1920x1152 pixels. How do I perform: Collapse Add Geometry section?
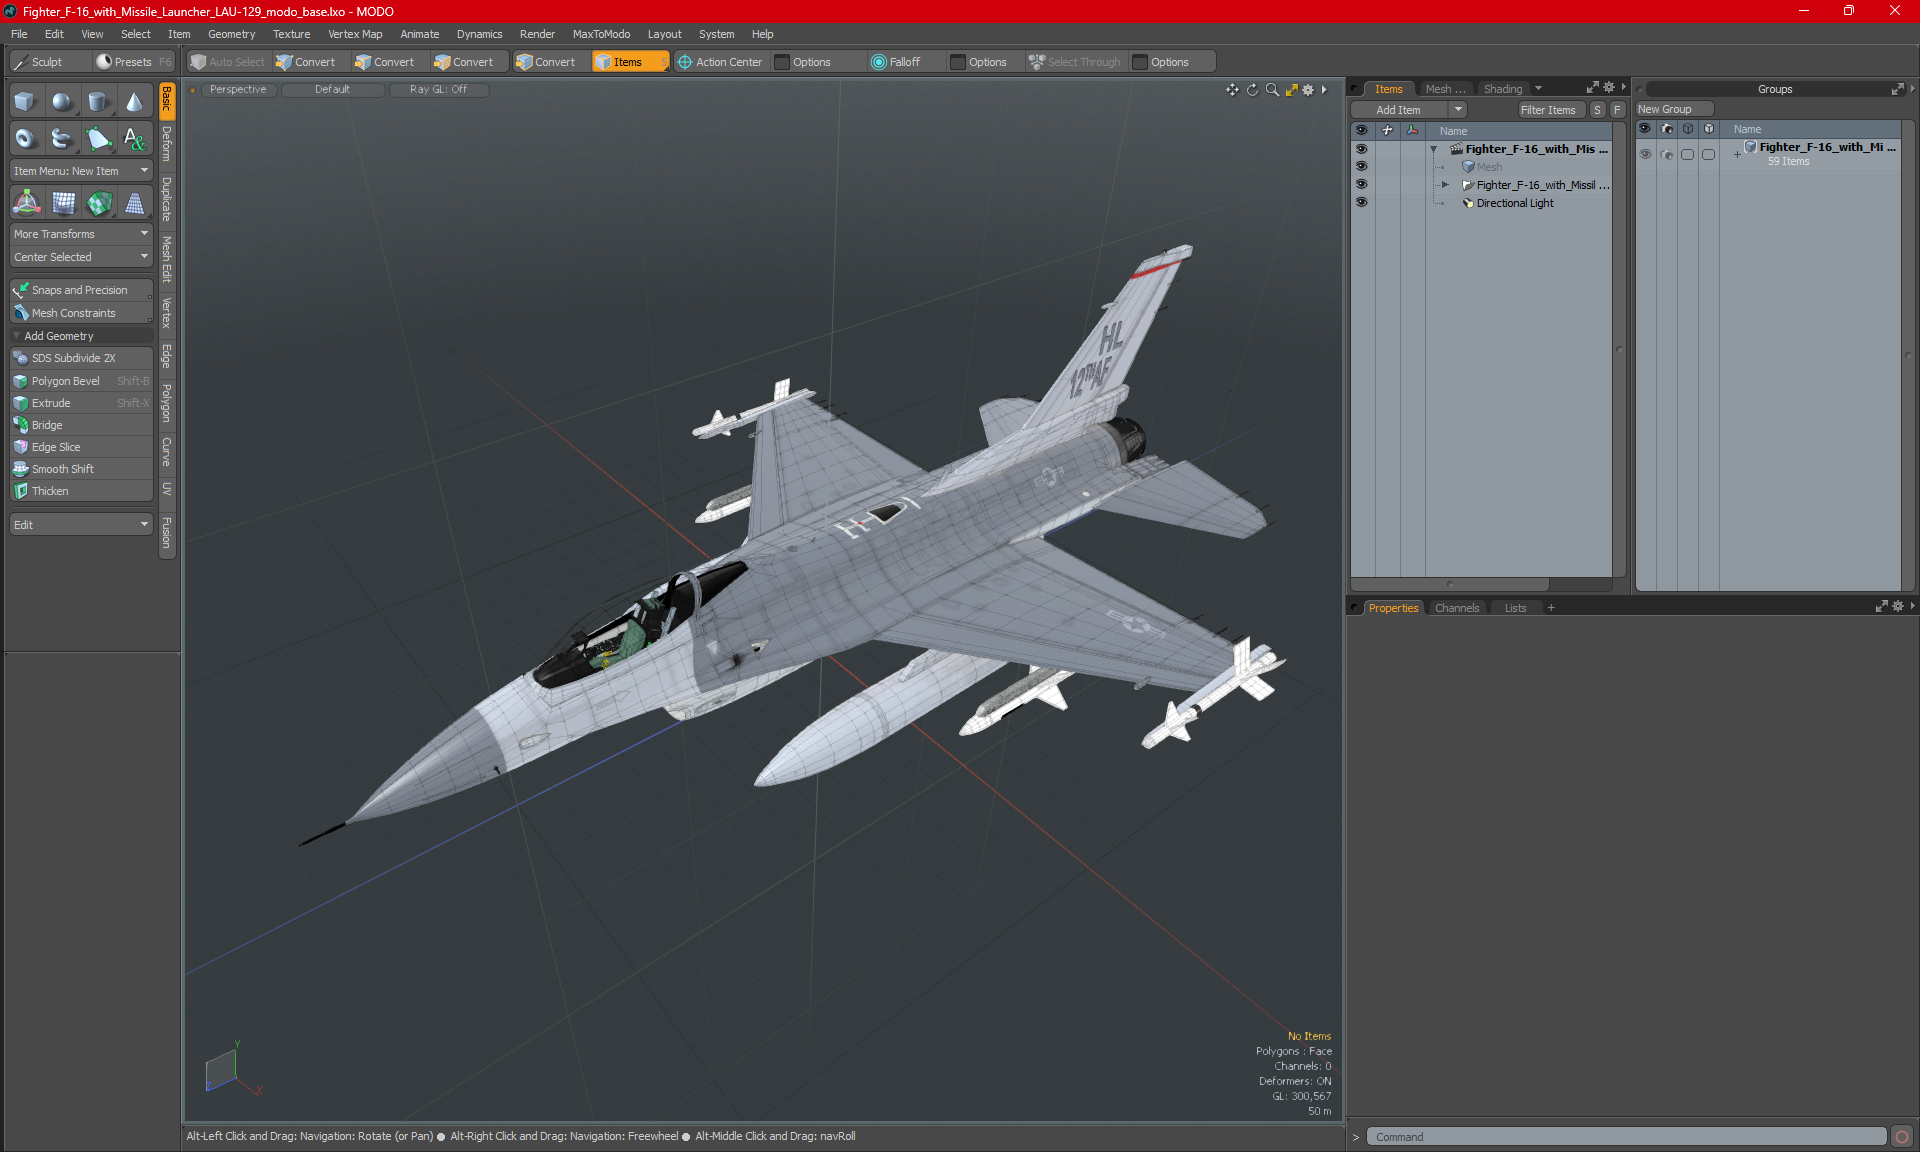(x=17, y=336)
